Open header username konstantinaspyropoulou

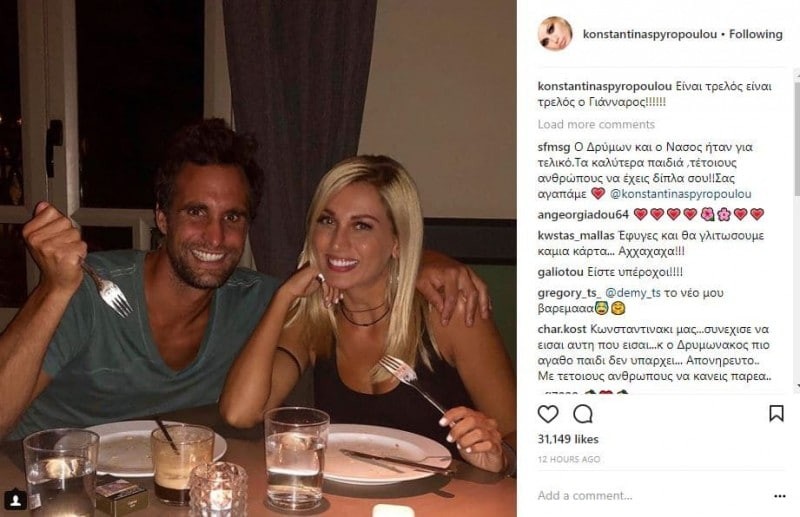pos(649,34)
